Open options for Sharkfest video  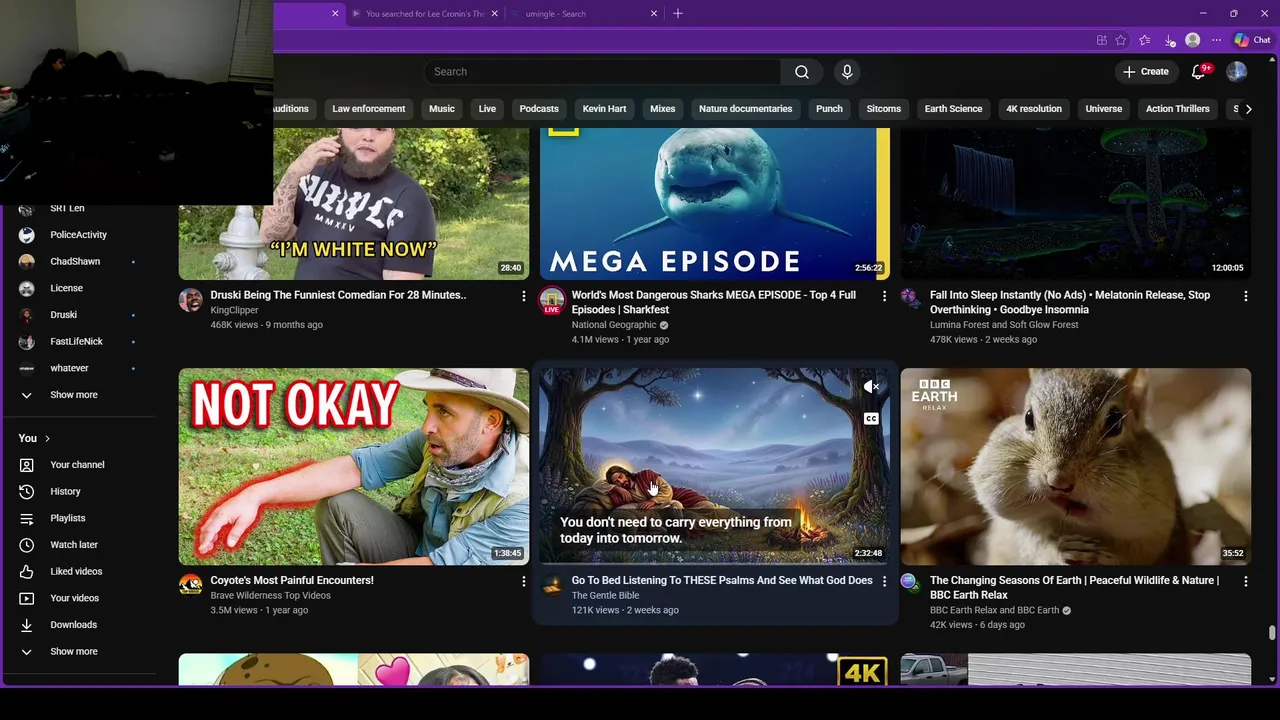click(x=884, y=296)
